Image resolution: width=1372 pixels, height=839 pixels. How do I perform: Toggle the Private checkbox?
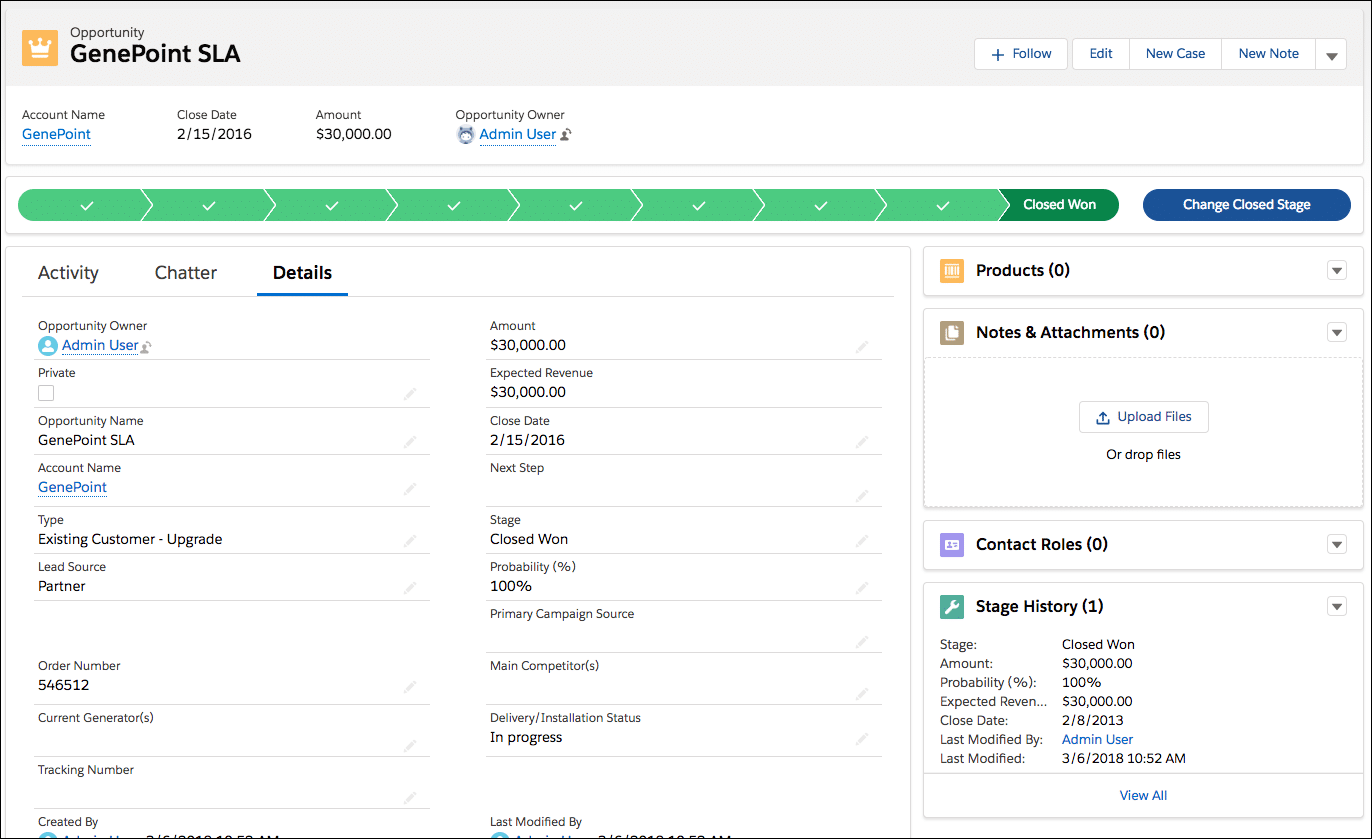pyautogui.click(x=46, y=393)
